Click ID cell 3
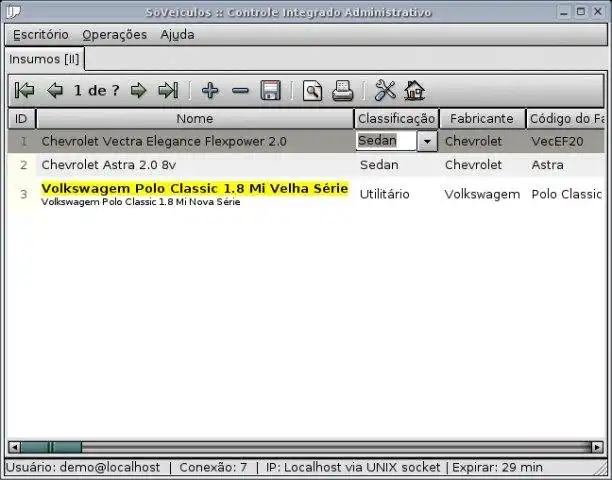The width and height of the screenshot is (612, 480). click(23, 194)
